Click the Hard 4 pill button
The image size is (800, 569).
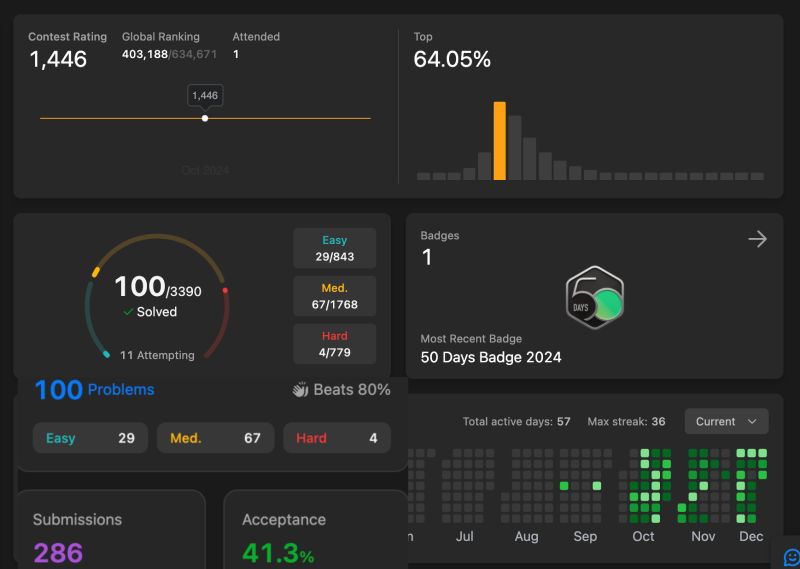[x=337, y=438]
